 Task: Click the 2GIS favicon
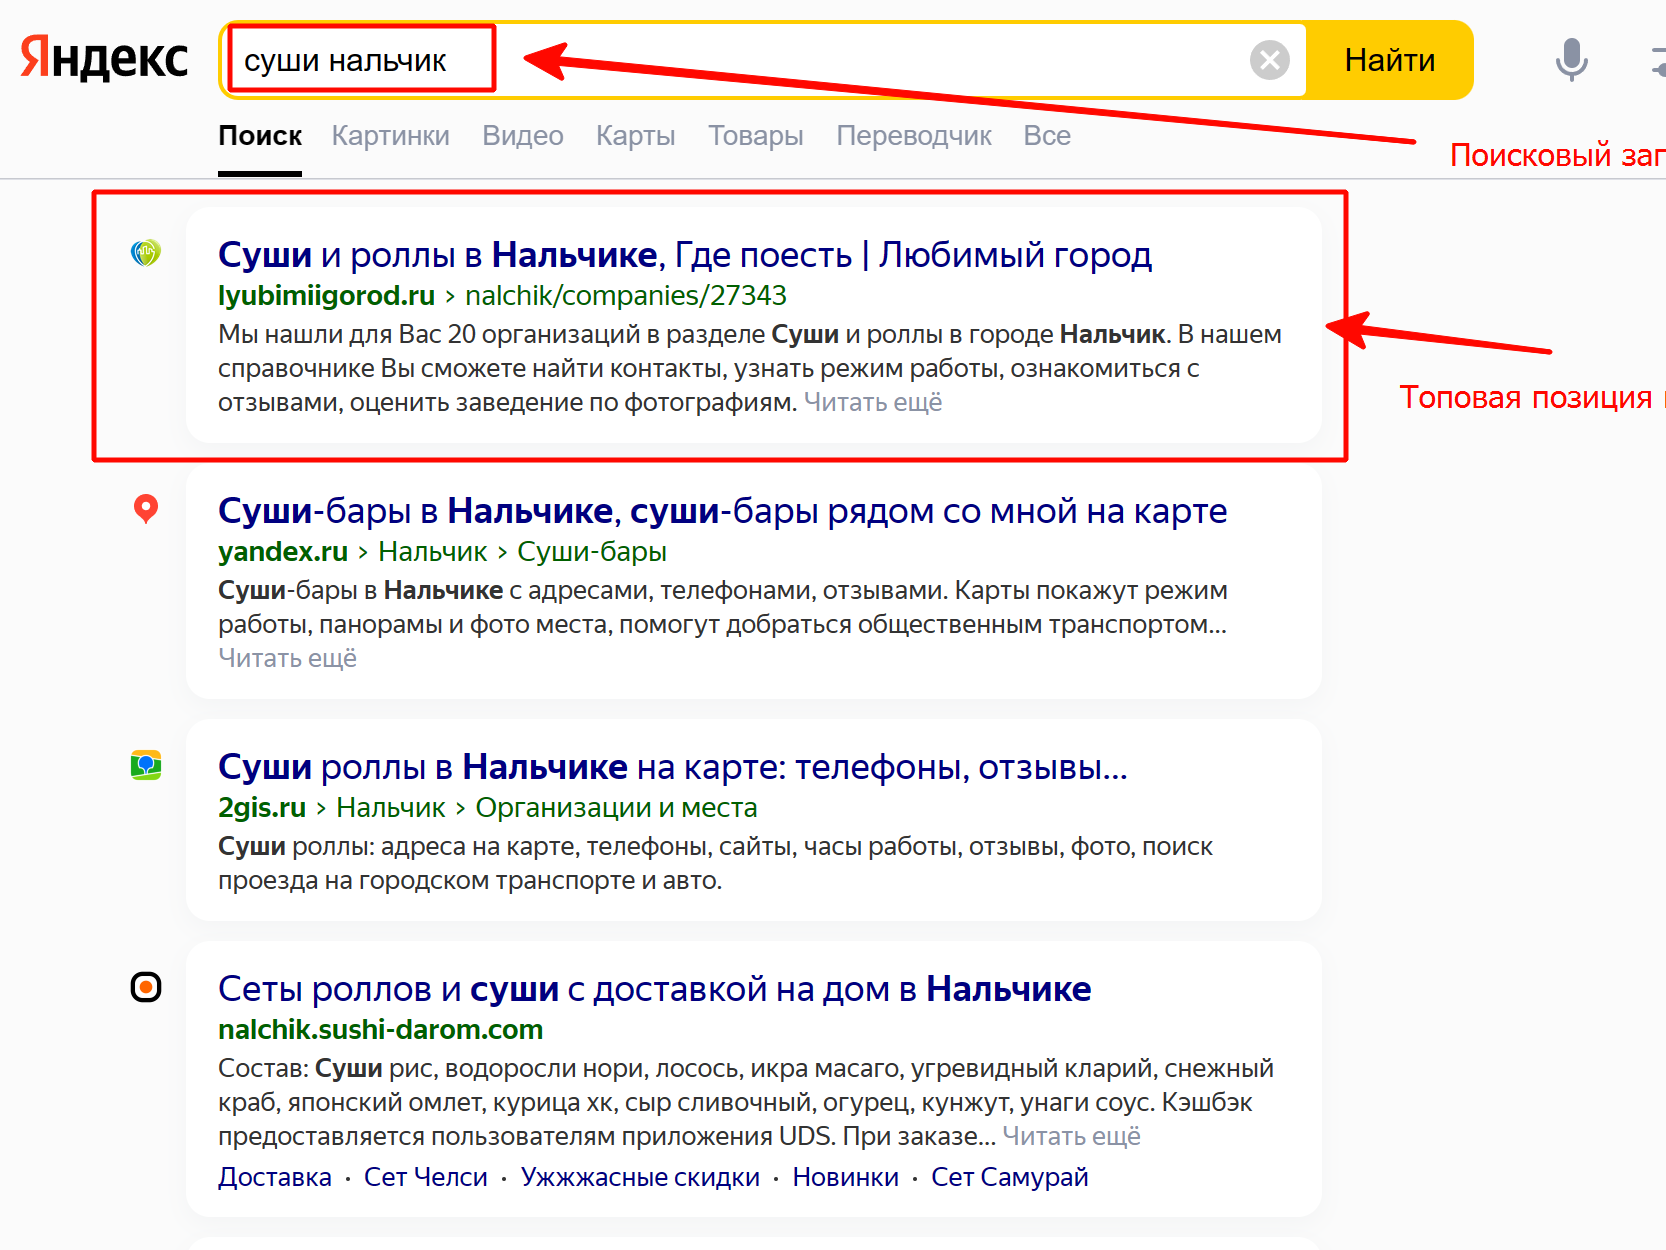(x=146, y=765)
